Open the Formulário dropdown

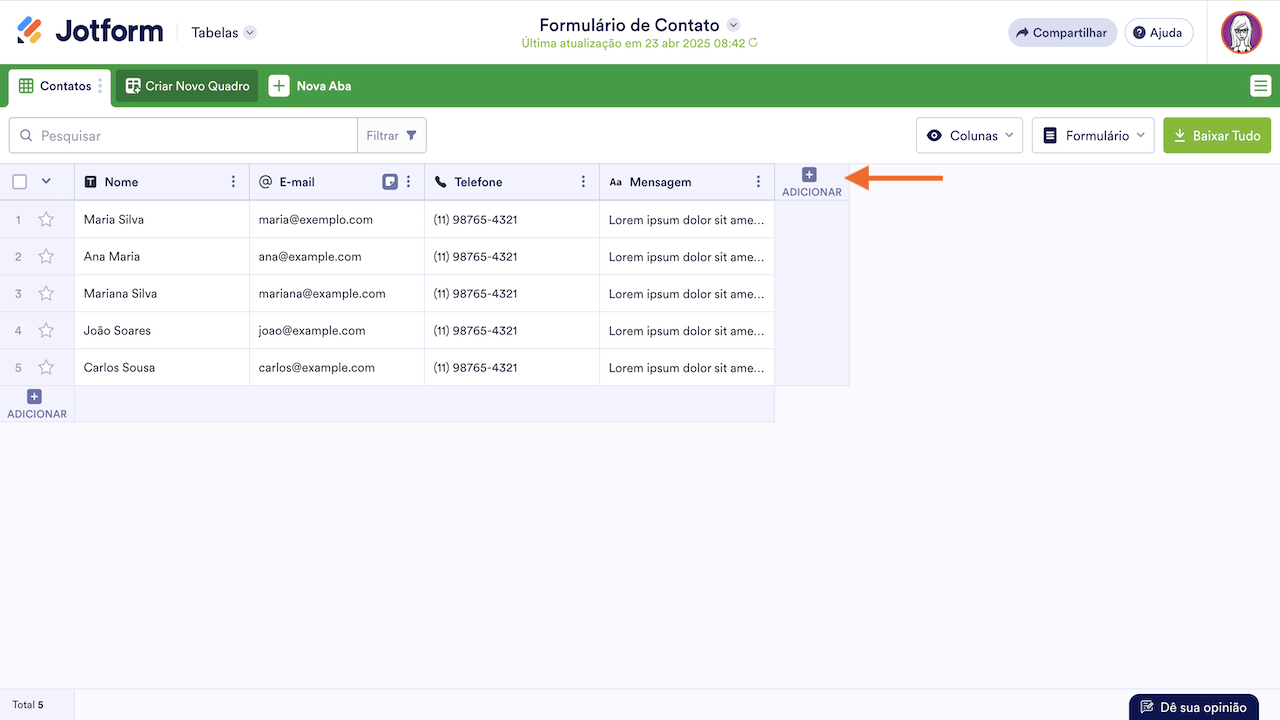1093,135
